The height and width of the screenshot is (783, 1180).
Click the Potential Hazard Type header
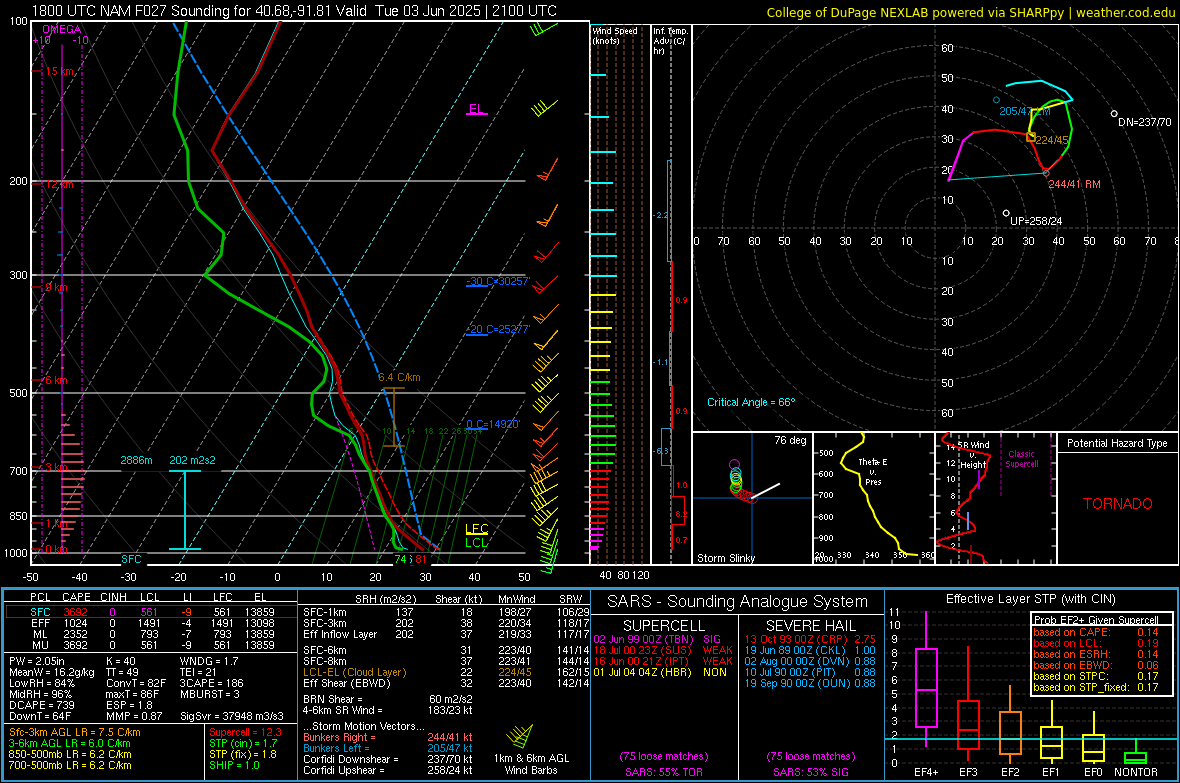click(1117, 443)
